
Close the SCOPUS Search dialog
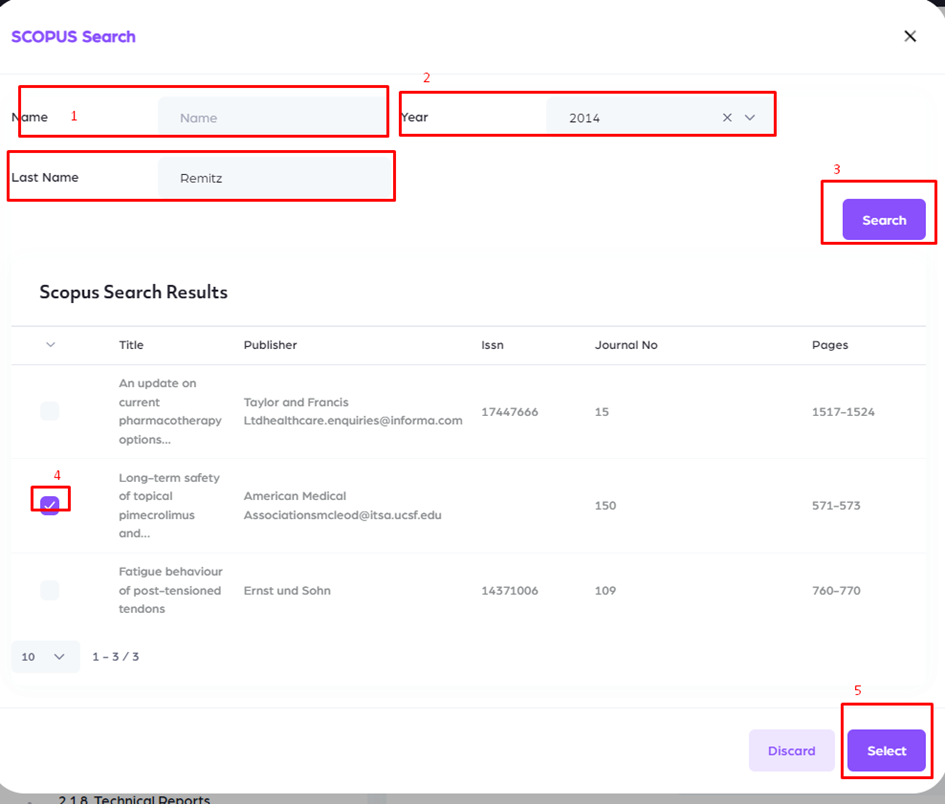[909, 37]
